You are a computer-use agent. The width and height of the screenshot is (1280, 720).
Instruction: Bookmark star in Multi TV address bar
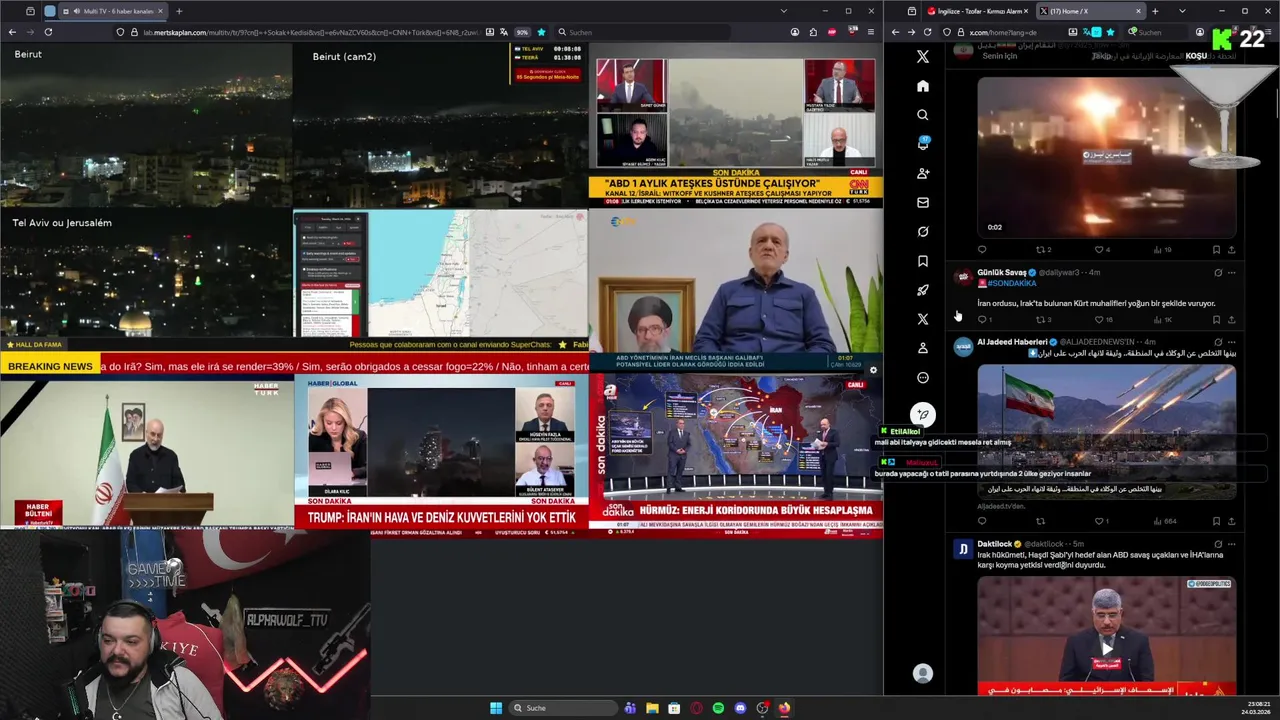tap(541, 32)
